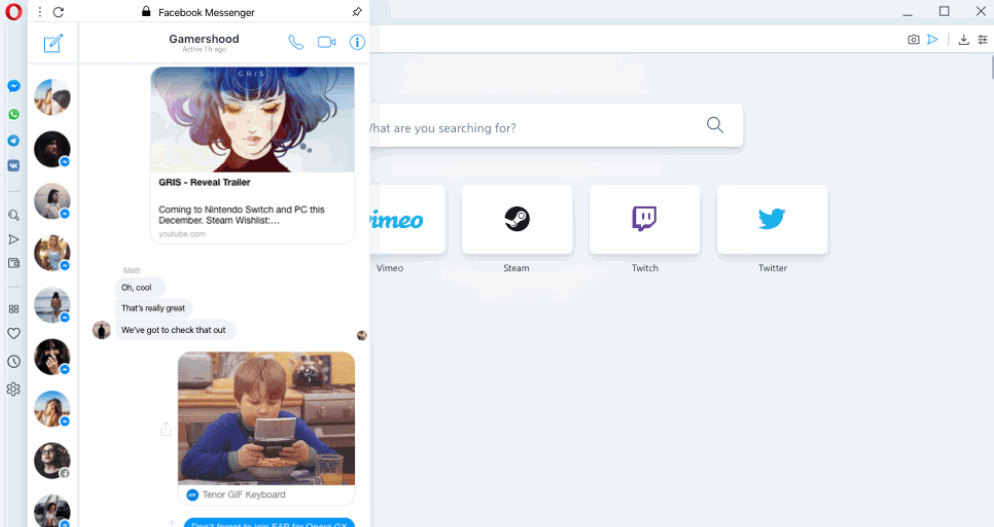Image resolution: width=994 pixels, height=527 pixels.
Task: Open GRIS Reveal Trailer link preview
Action: [252, 155]
